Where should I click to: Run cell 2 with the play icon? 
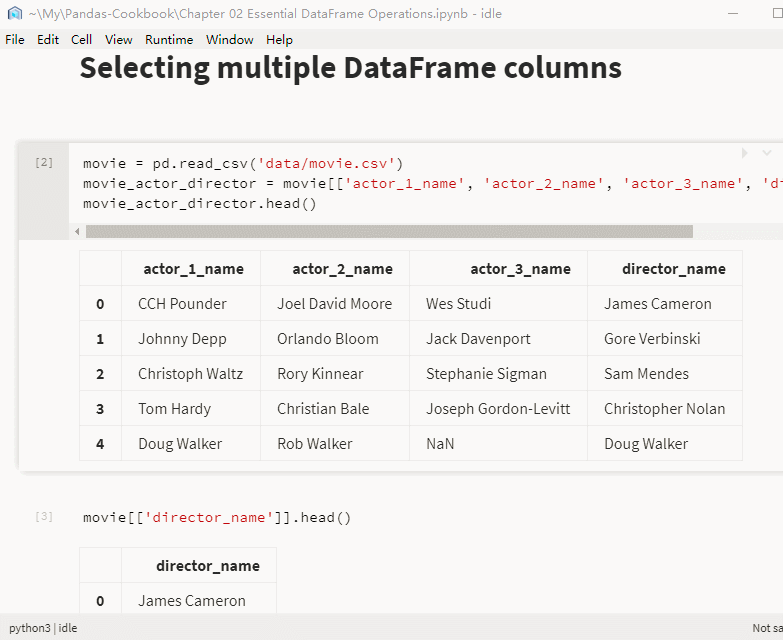(x=744, y=153)
